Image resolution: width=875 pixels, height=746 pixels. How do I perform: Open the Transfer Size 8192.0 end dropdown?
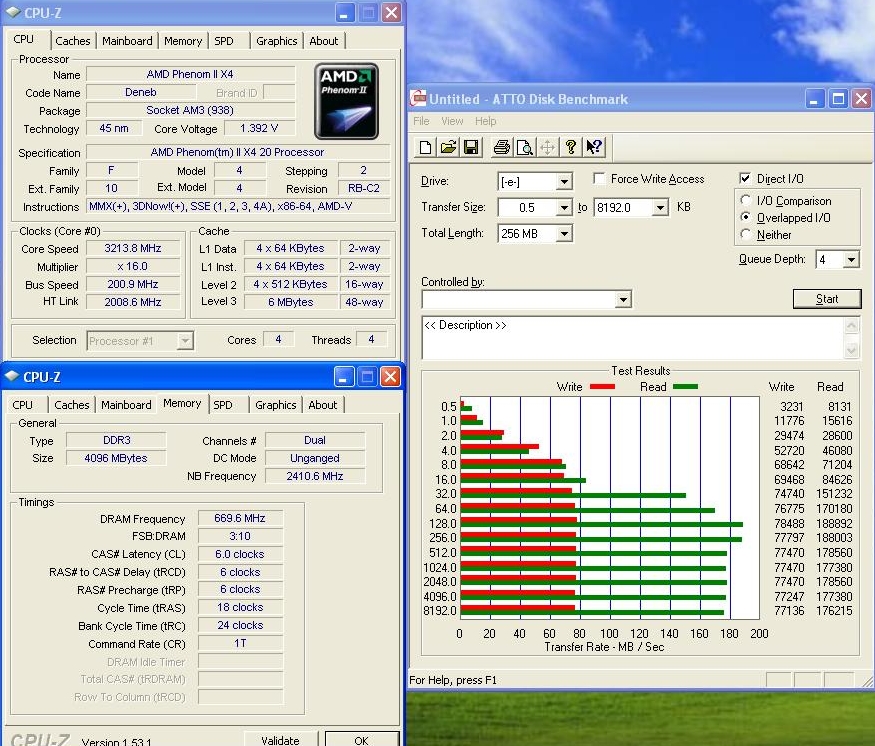pyautogui.click(x=660, y=208)
